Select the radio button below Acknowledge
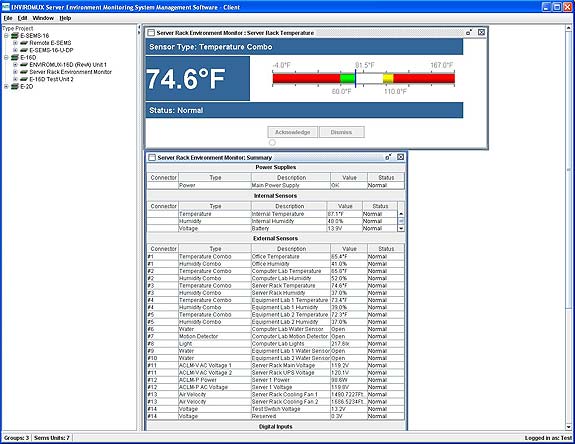Screen dimensions: 575x444 click(x=272, y=143)
